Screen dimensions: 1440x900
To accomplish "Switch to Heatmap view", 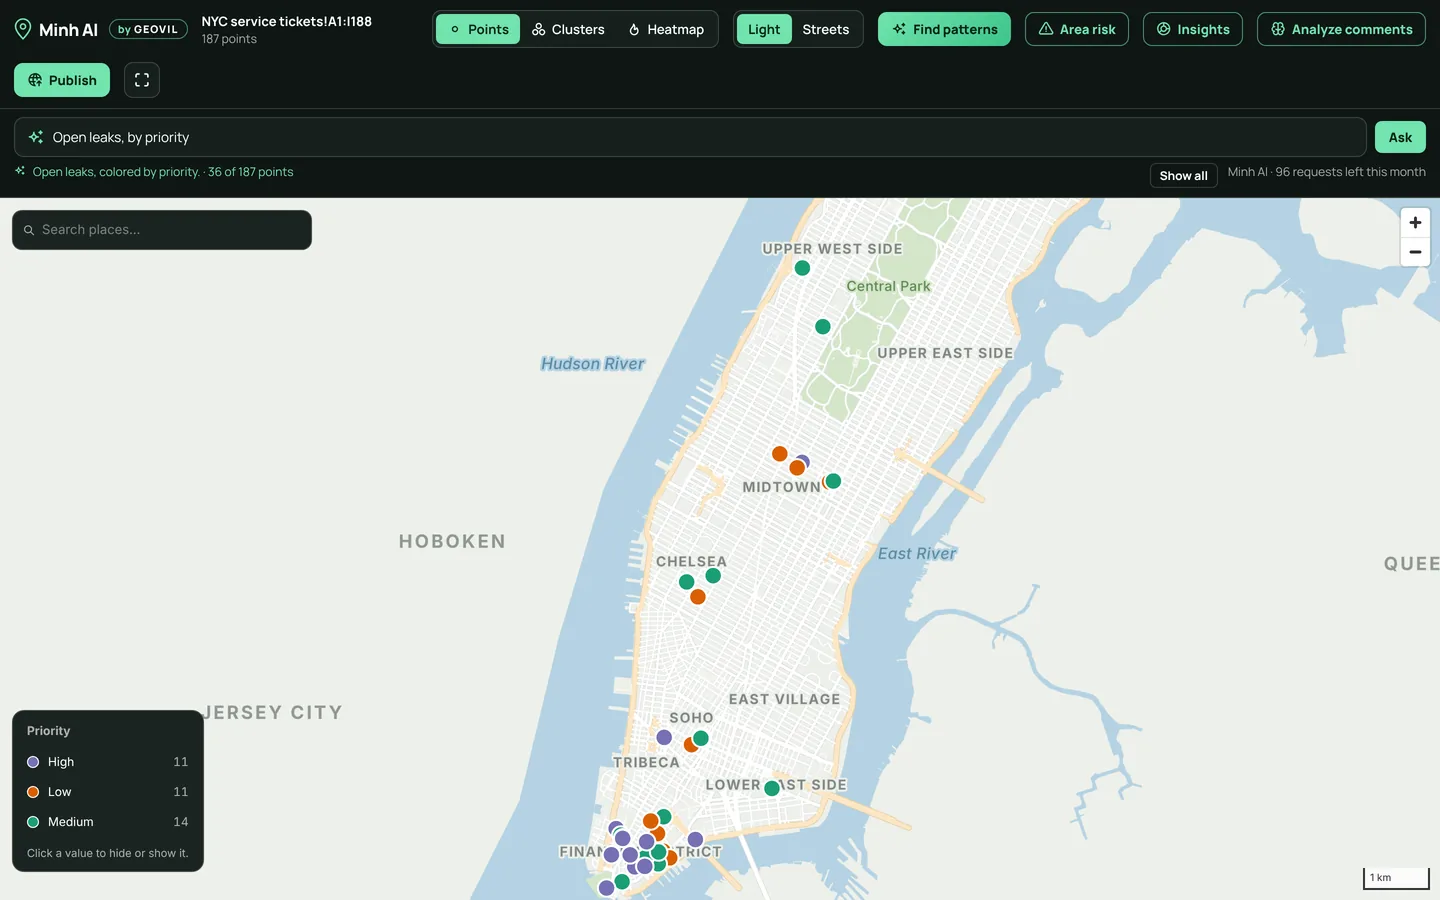I will point(666,29).
